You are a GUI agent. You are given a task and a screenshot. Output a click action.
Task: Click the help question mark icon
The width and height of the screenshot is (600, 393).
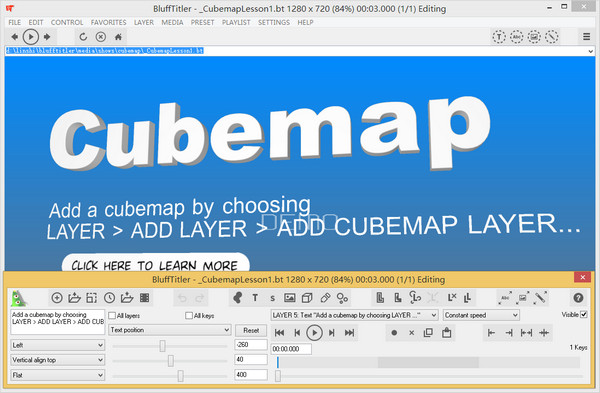[x=578, y=298]
